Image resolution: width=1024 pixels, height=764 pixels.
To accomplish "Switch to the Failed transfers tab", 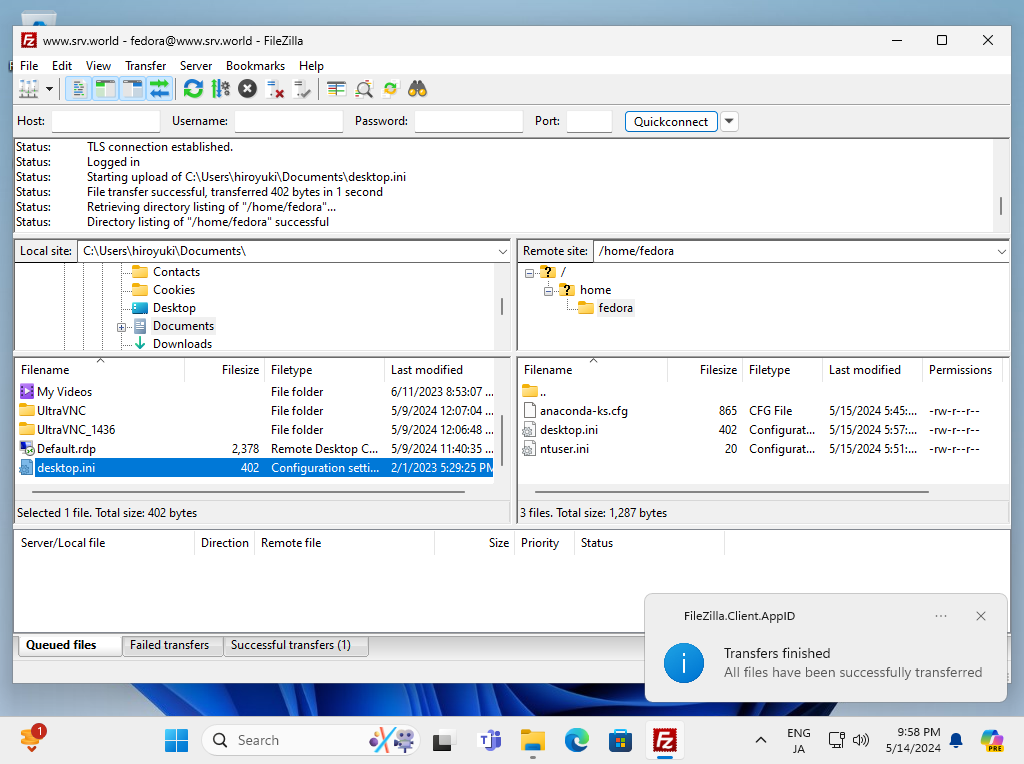I will [170, 645].
